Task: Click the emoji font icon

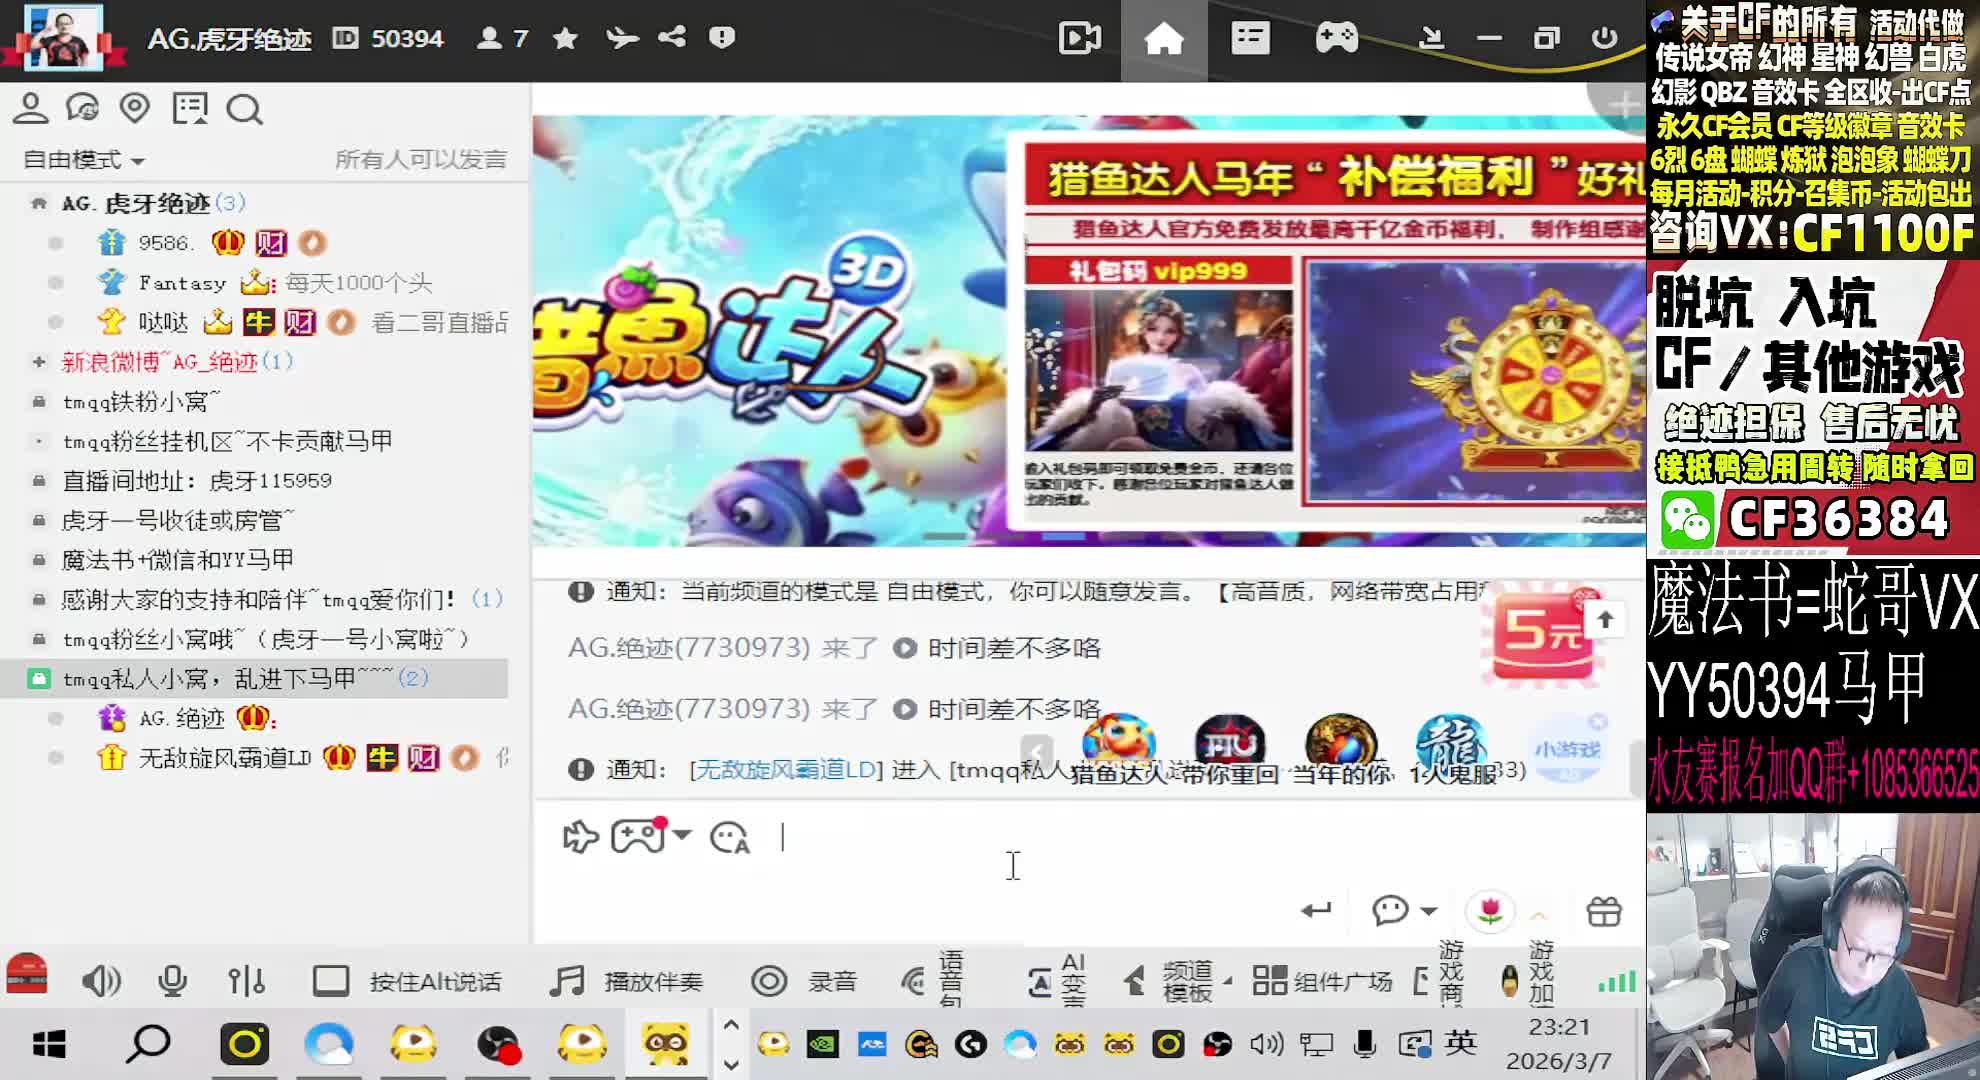Action: pyautogui.click(x=729, y=837)
